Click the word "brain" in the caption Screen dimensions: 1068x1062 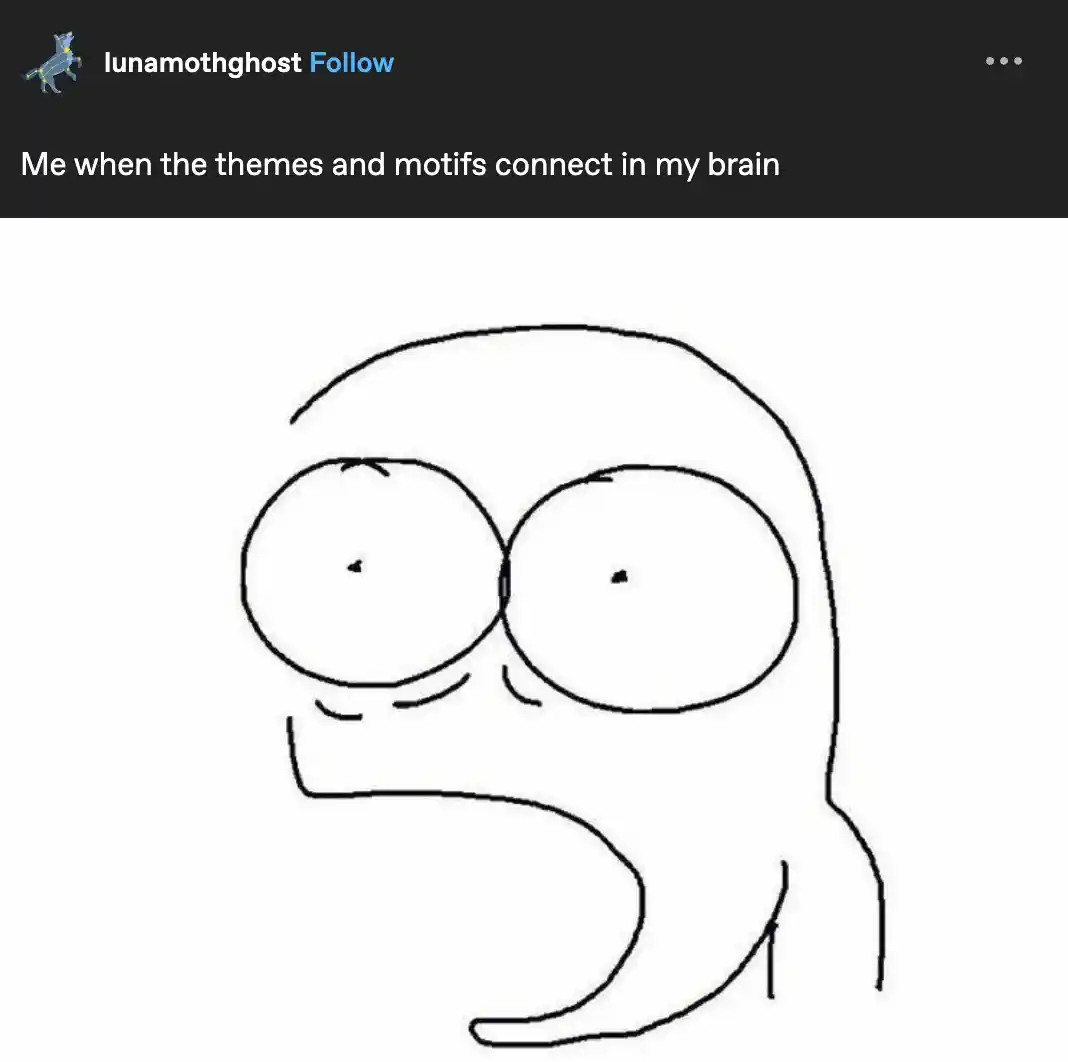743,164
